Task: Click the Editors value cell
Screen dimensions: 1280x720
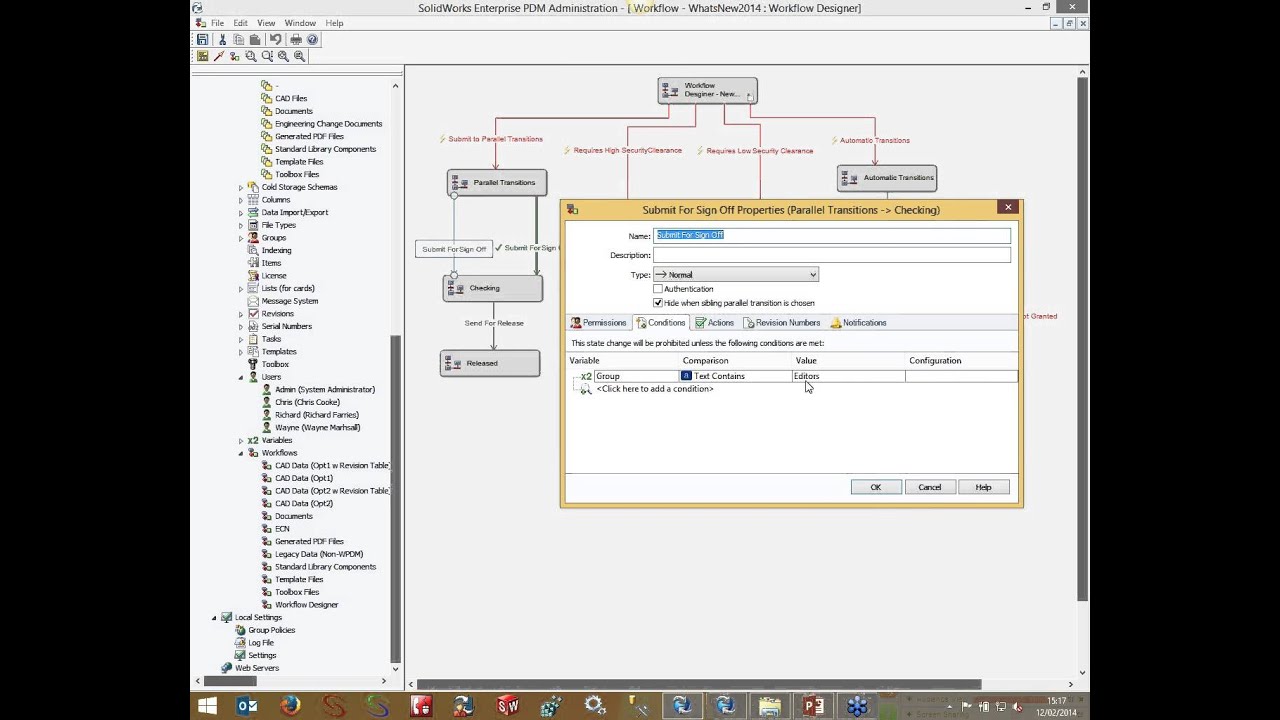Action: [x=848, y=376]
